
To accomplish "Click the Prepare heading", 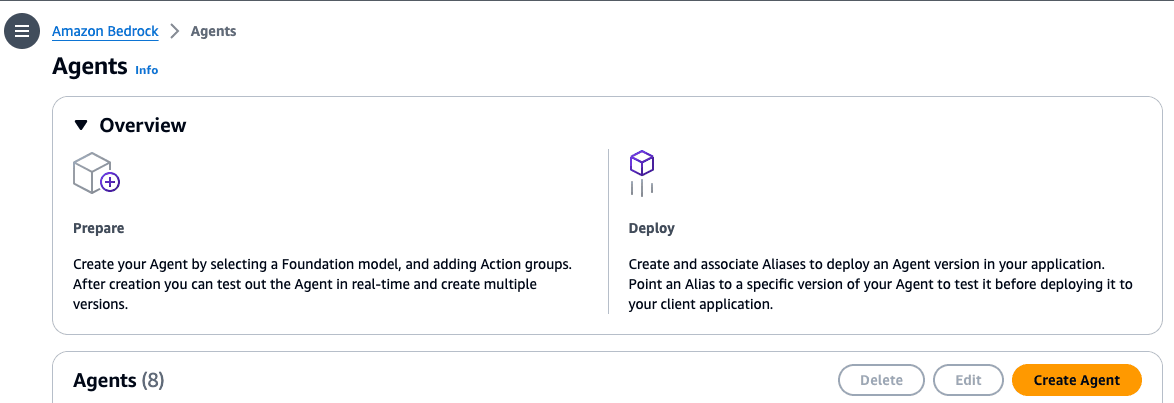I will [99, 228].
